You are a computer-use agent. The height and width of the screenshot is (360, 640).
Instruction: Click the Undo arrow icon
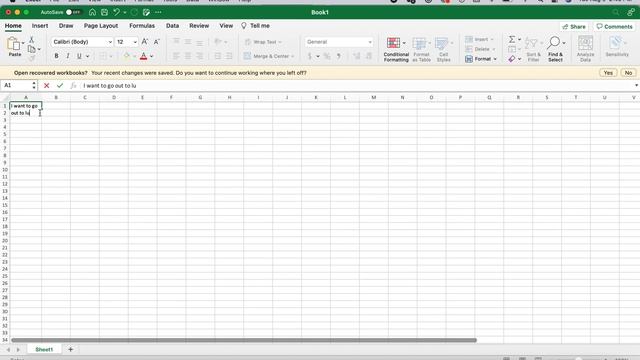click(x=117, y=12)
